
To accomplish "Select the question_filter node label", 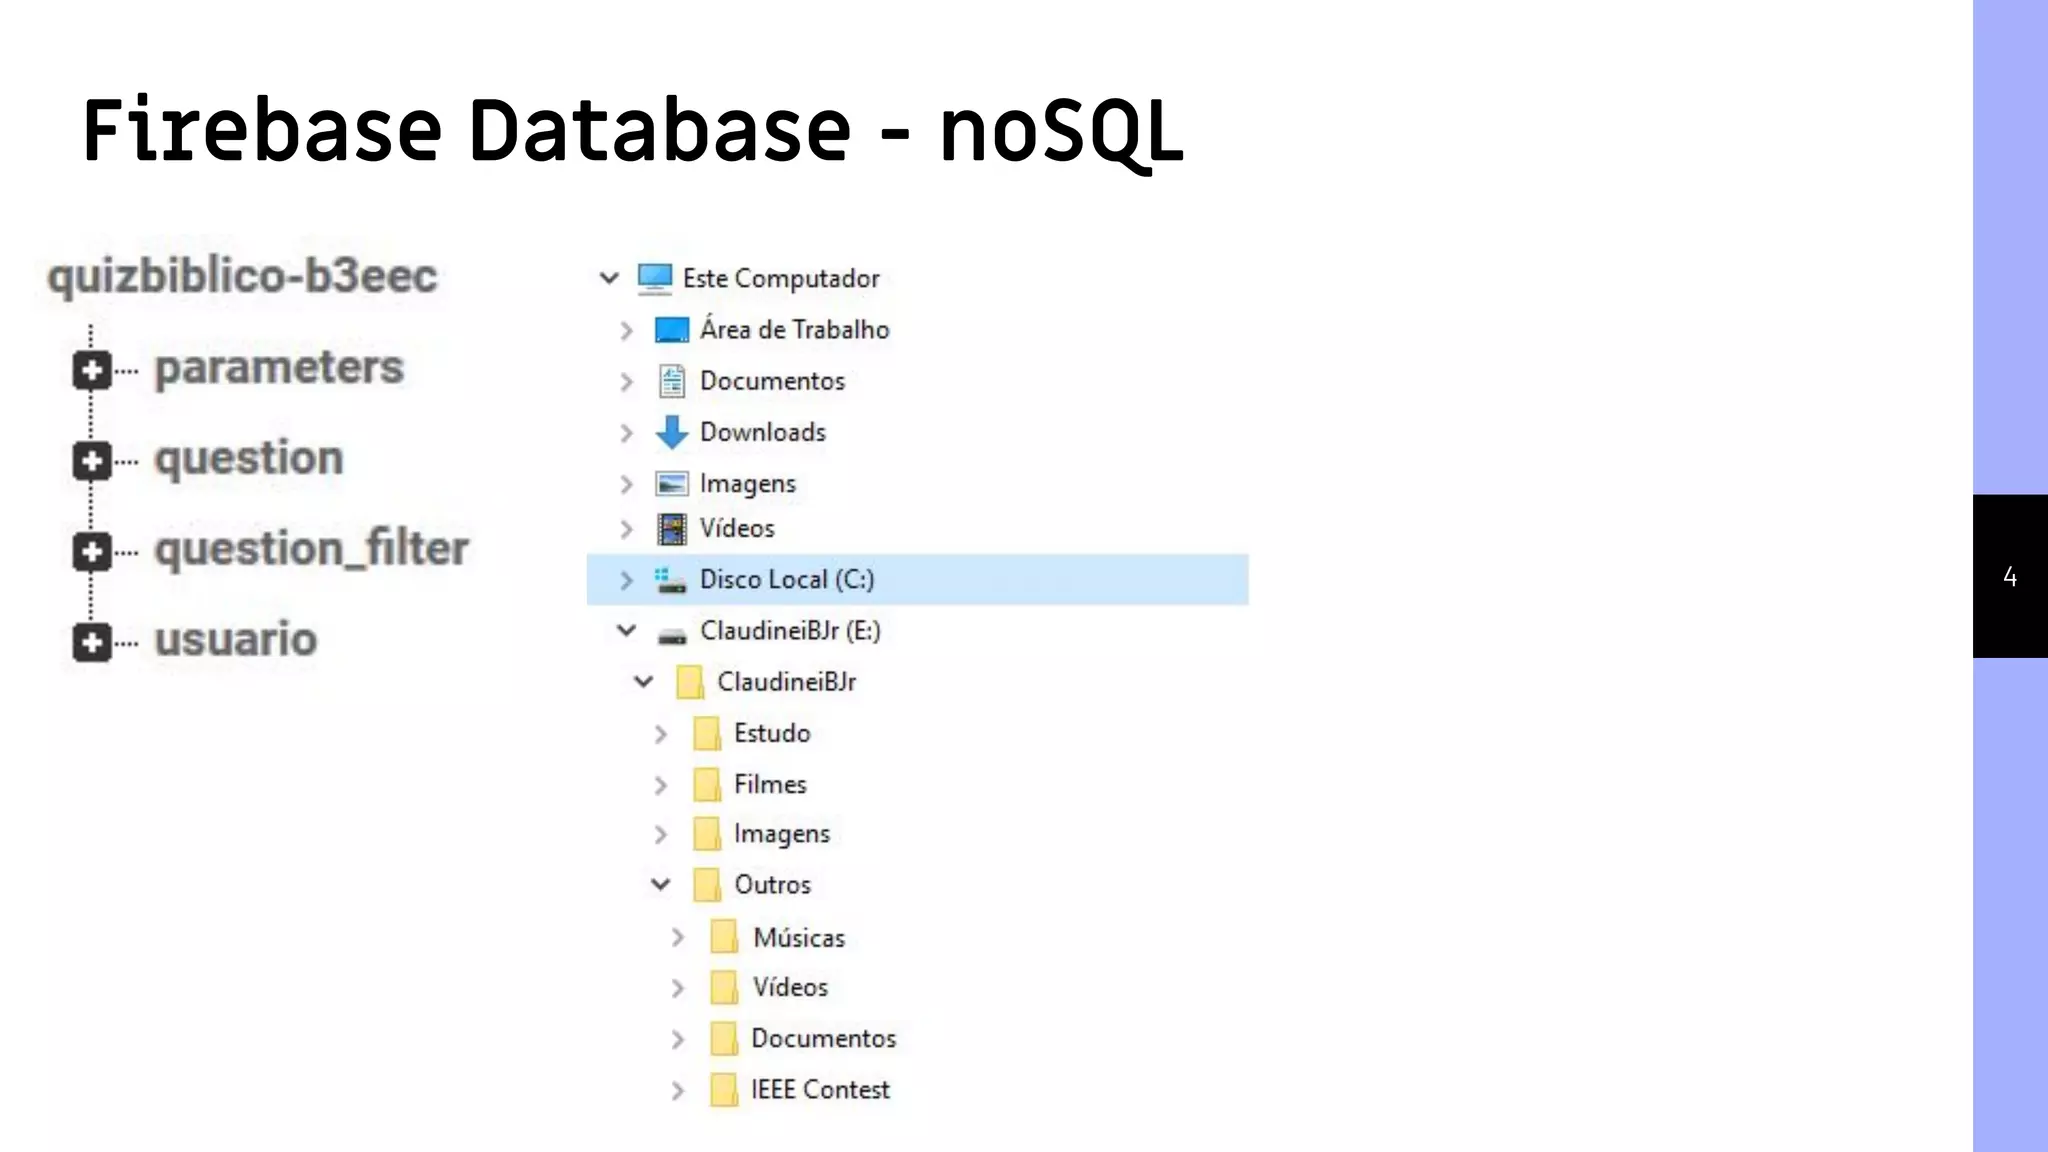I will point(312,549).
